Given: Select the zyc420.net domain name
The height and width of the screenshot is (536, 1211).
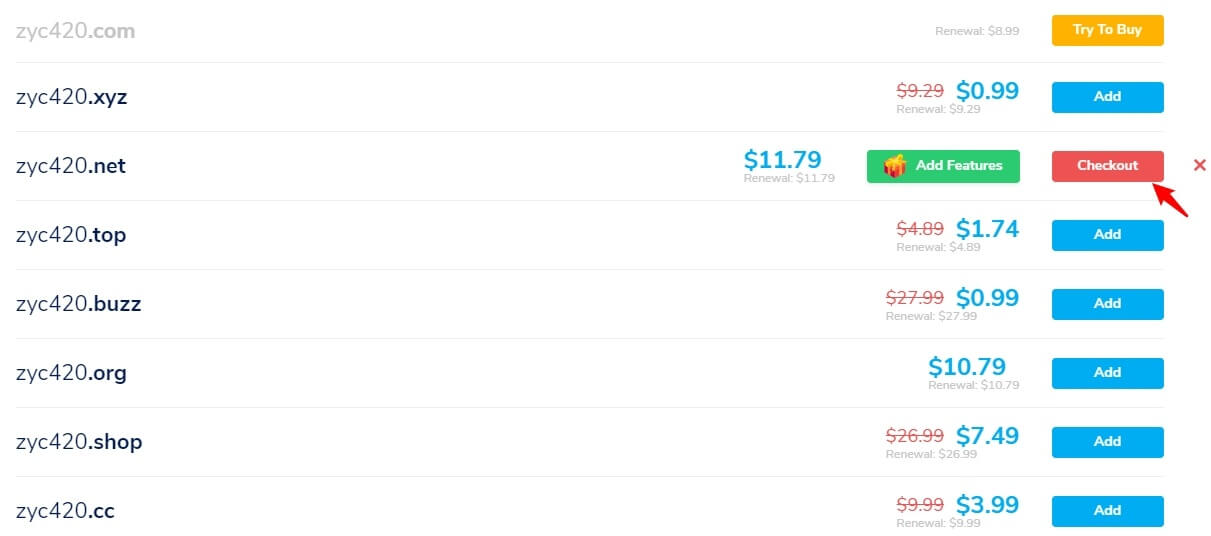Looking at the screenshot, I should tap(71, 166).
